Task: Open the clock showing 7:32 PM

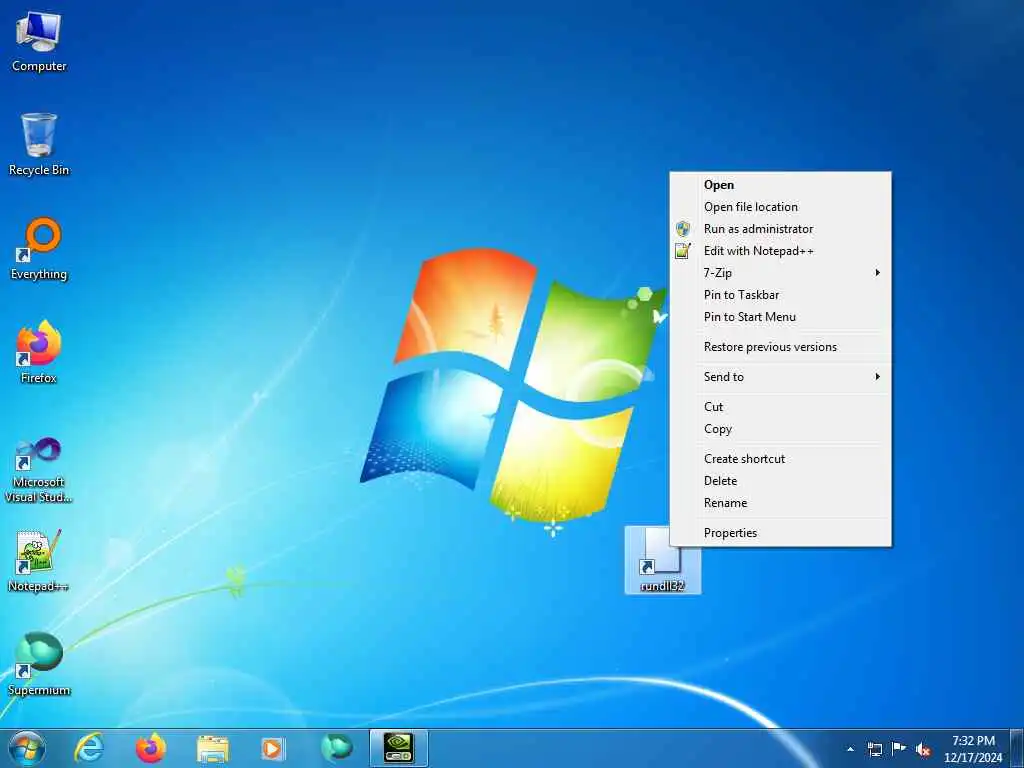Action: 973,749
